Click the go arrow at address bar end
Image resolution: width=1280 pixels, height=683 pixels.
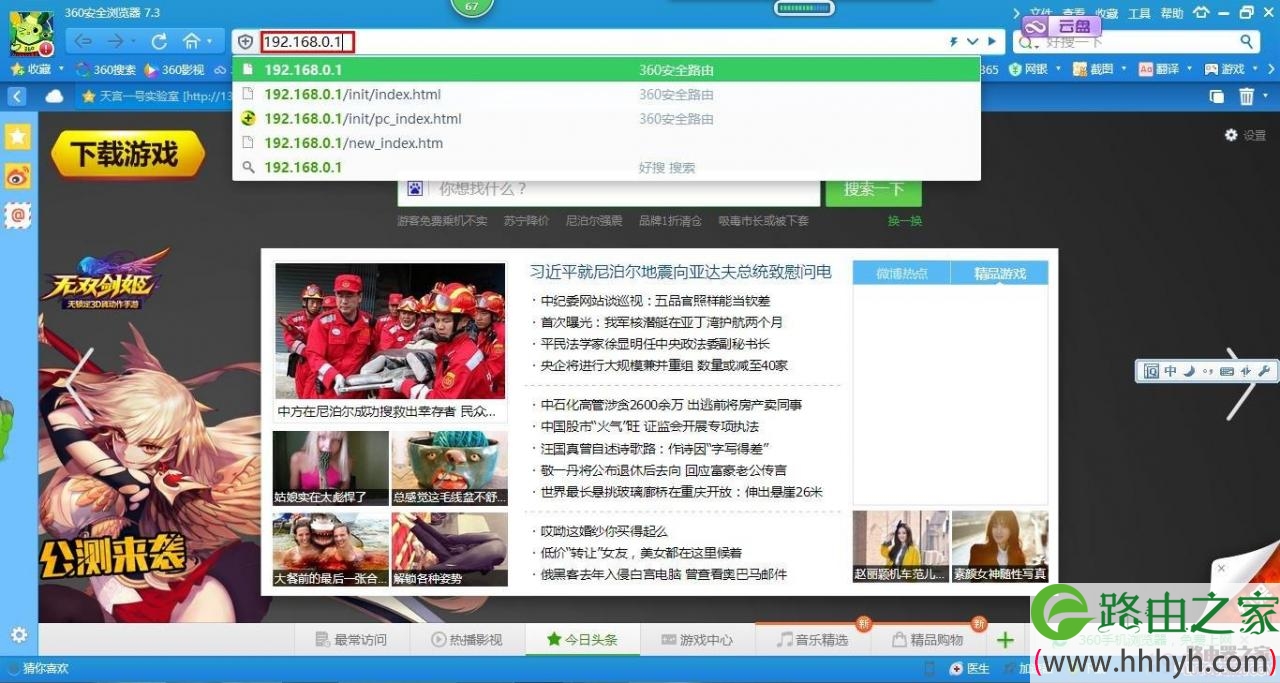[991, 42]
